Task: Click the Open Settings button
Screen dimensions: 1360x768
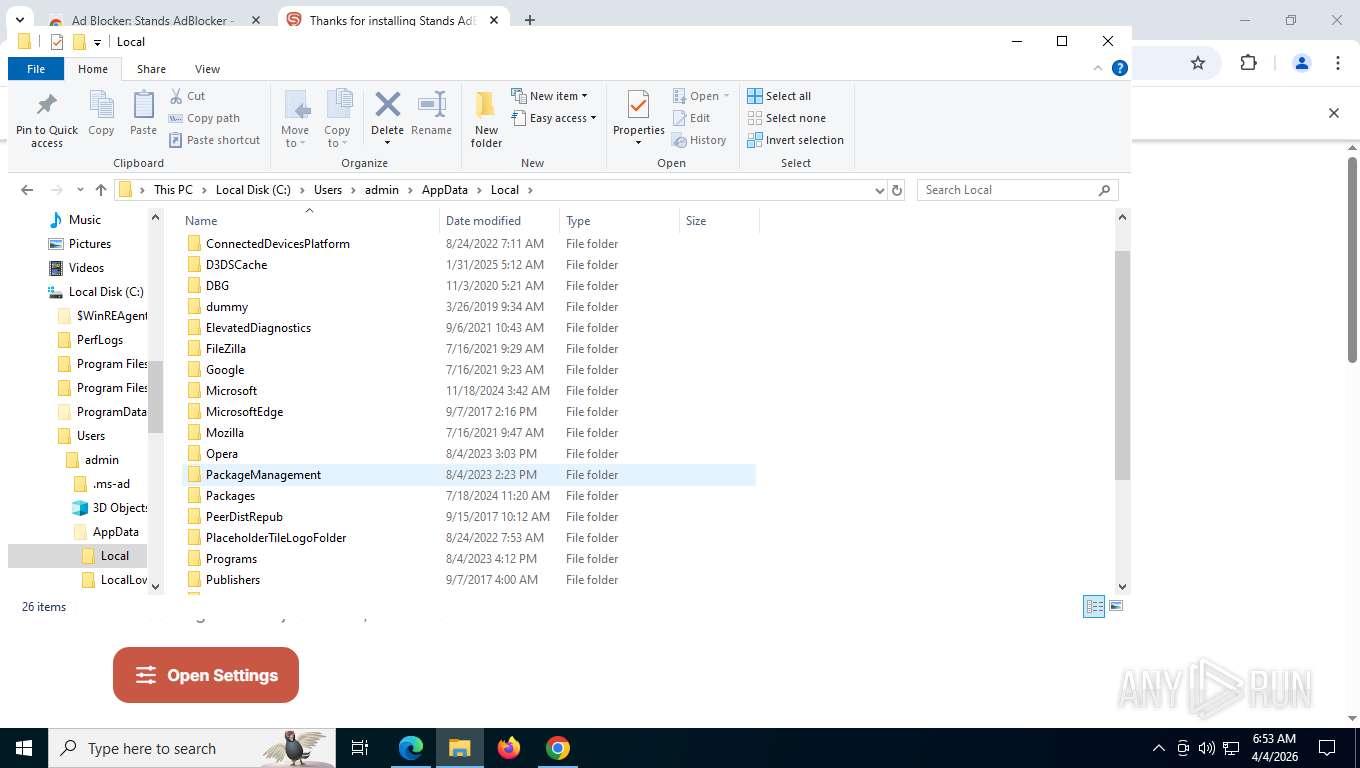Action: (x=206, y=675)
